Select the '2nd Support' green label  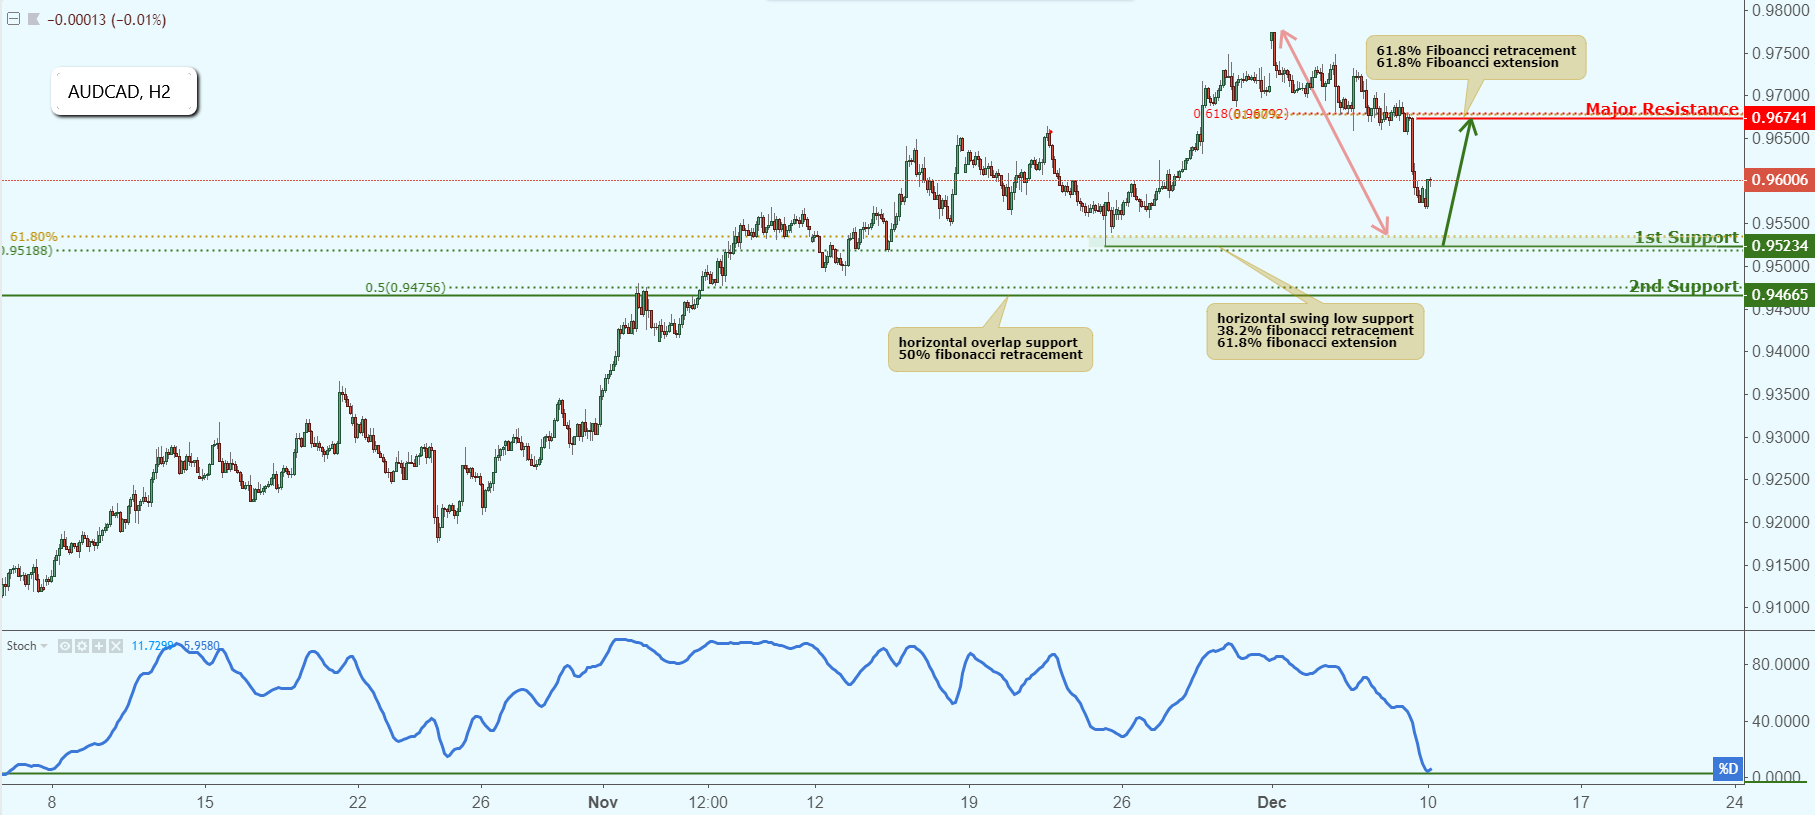[1684, 286]
